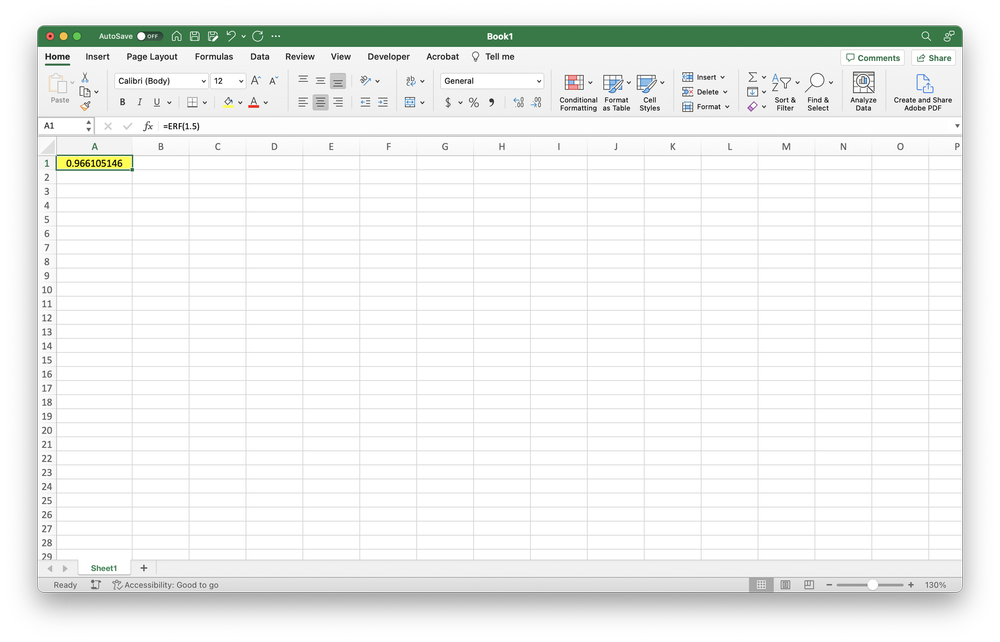1000x642 pixels.
Task: Click the Share button
Action: [934, 58]
